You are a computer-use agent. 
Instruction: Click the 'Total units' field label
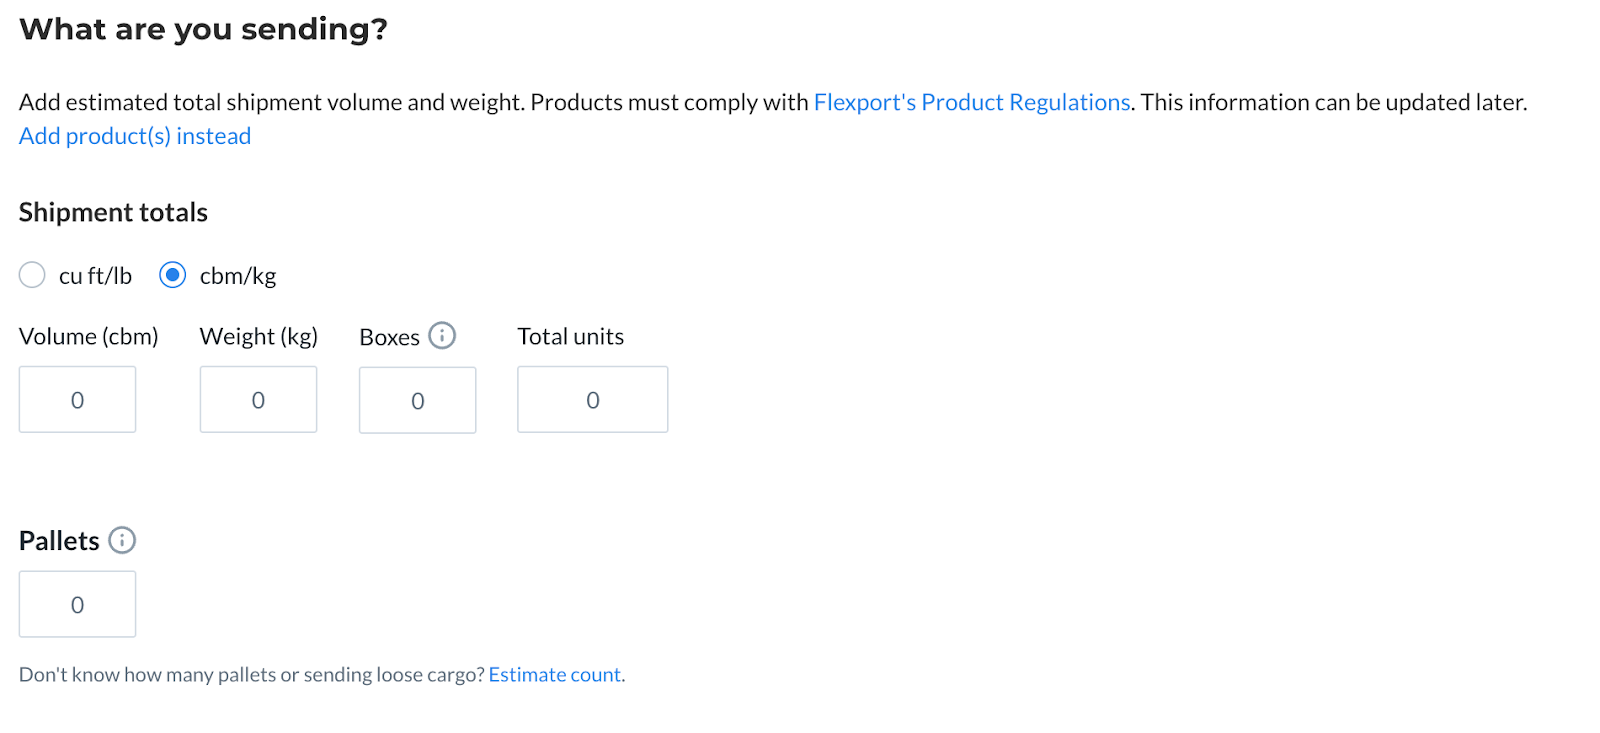pos(571,337)
